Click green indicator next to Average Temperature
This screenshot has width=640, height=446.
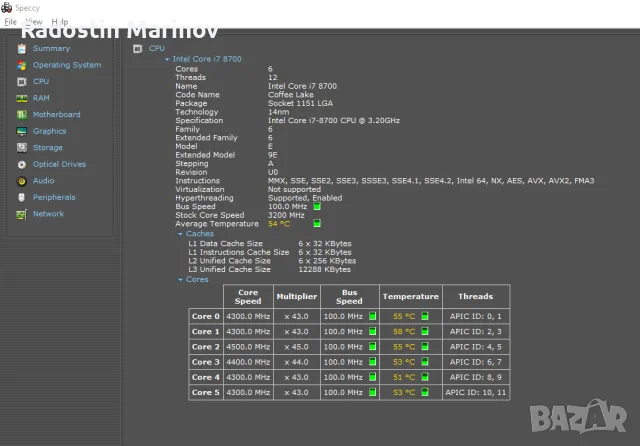click(x=317, y=223)
